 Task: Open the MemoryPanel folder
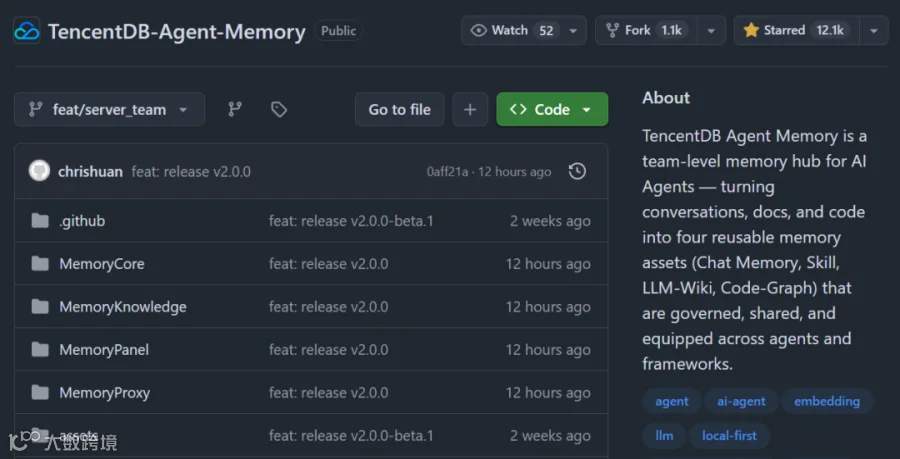(104, 350)
